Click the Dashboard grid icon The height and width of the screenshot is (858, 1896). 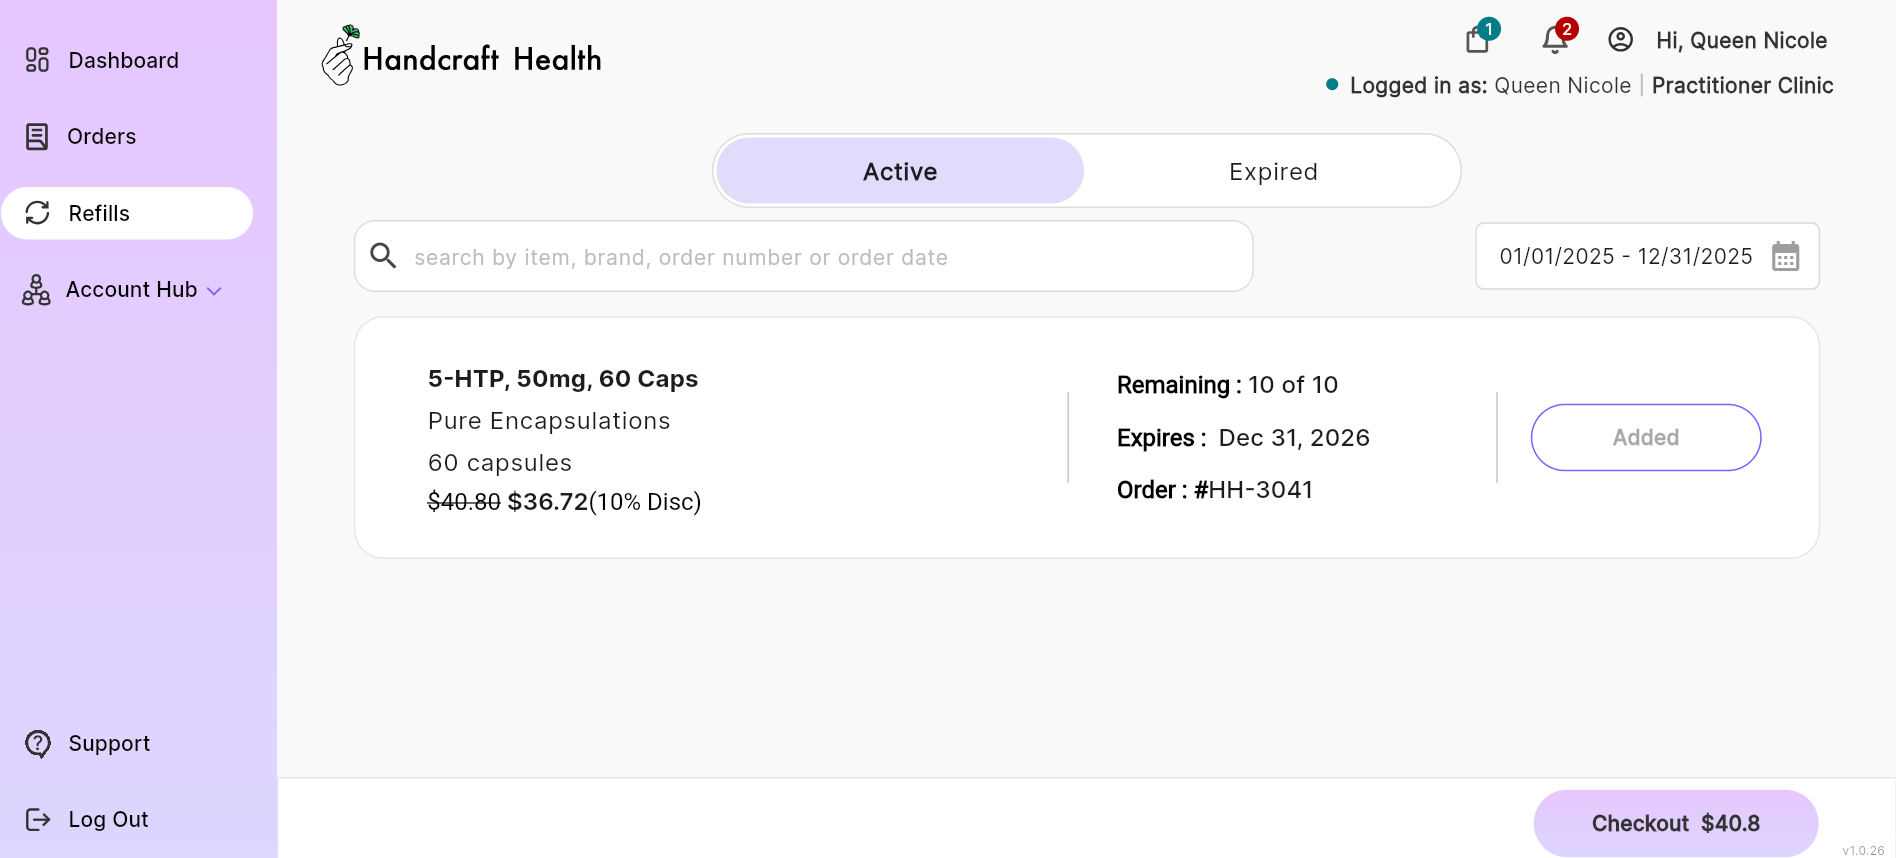[37, 60]
